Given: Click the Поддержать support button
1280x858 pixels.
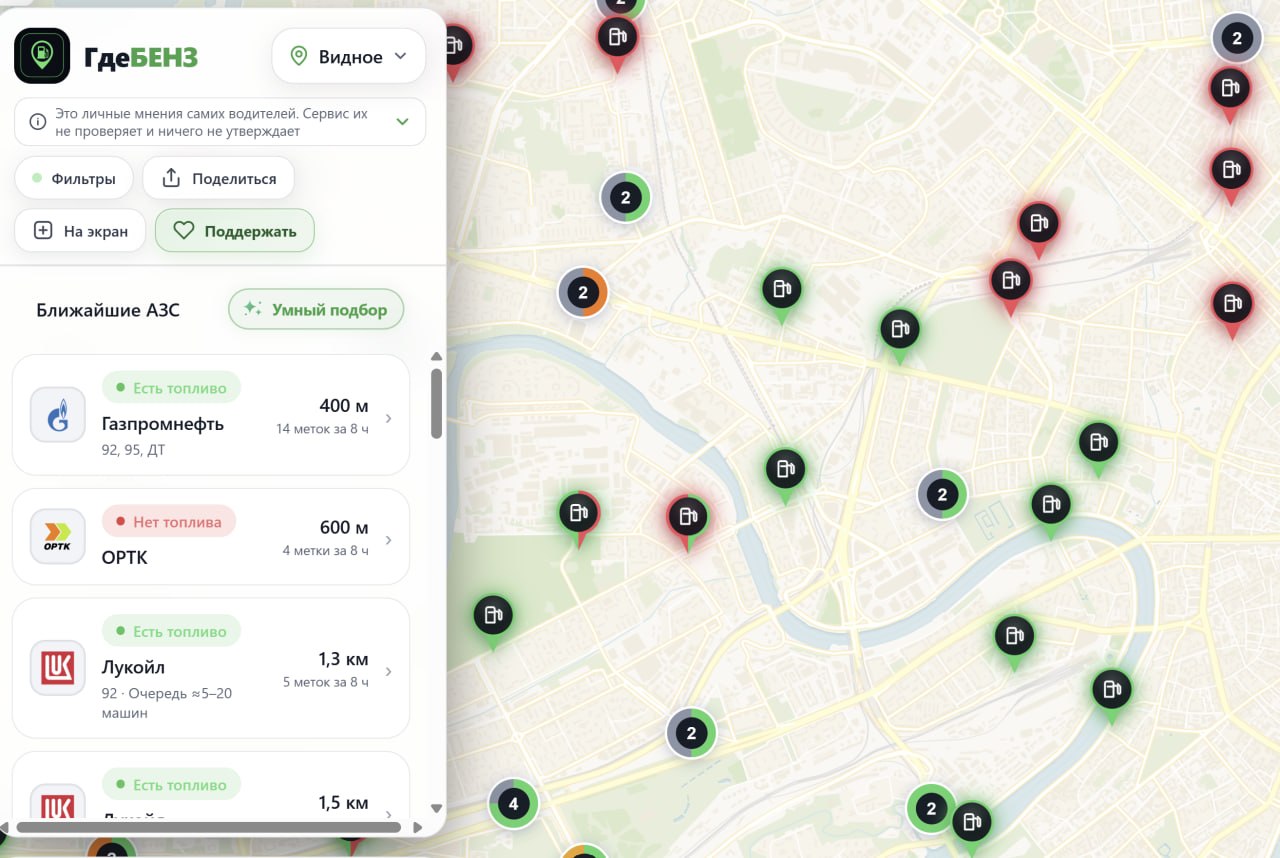Looking at the screenshot, I should pyautogui.click(x=235, y=231).
